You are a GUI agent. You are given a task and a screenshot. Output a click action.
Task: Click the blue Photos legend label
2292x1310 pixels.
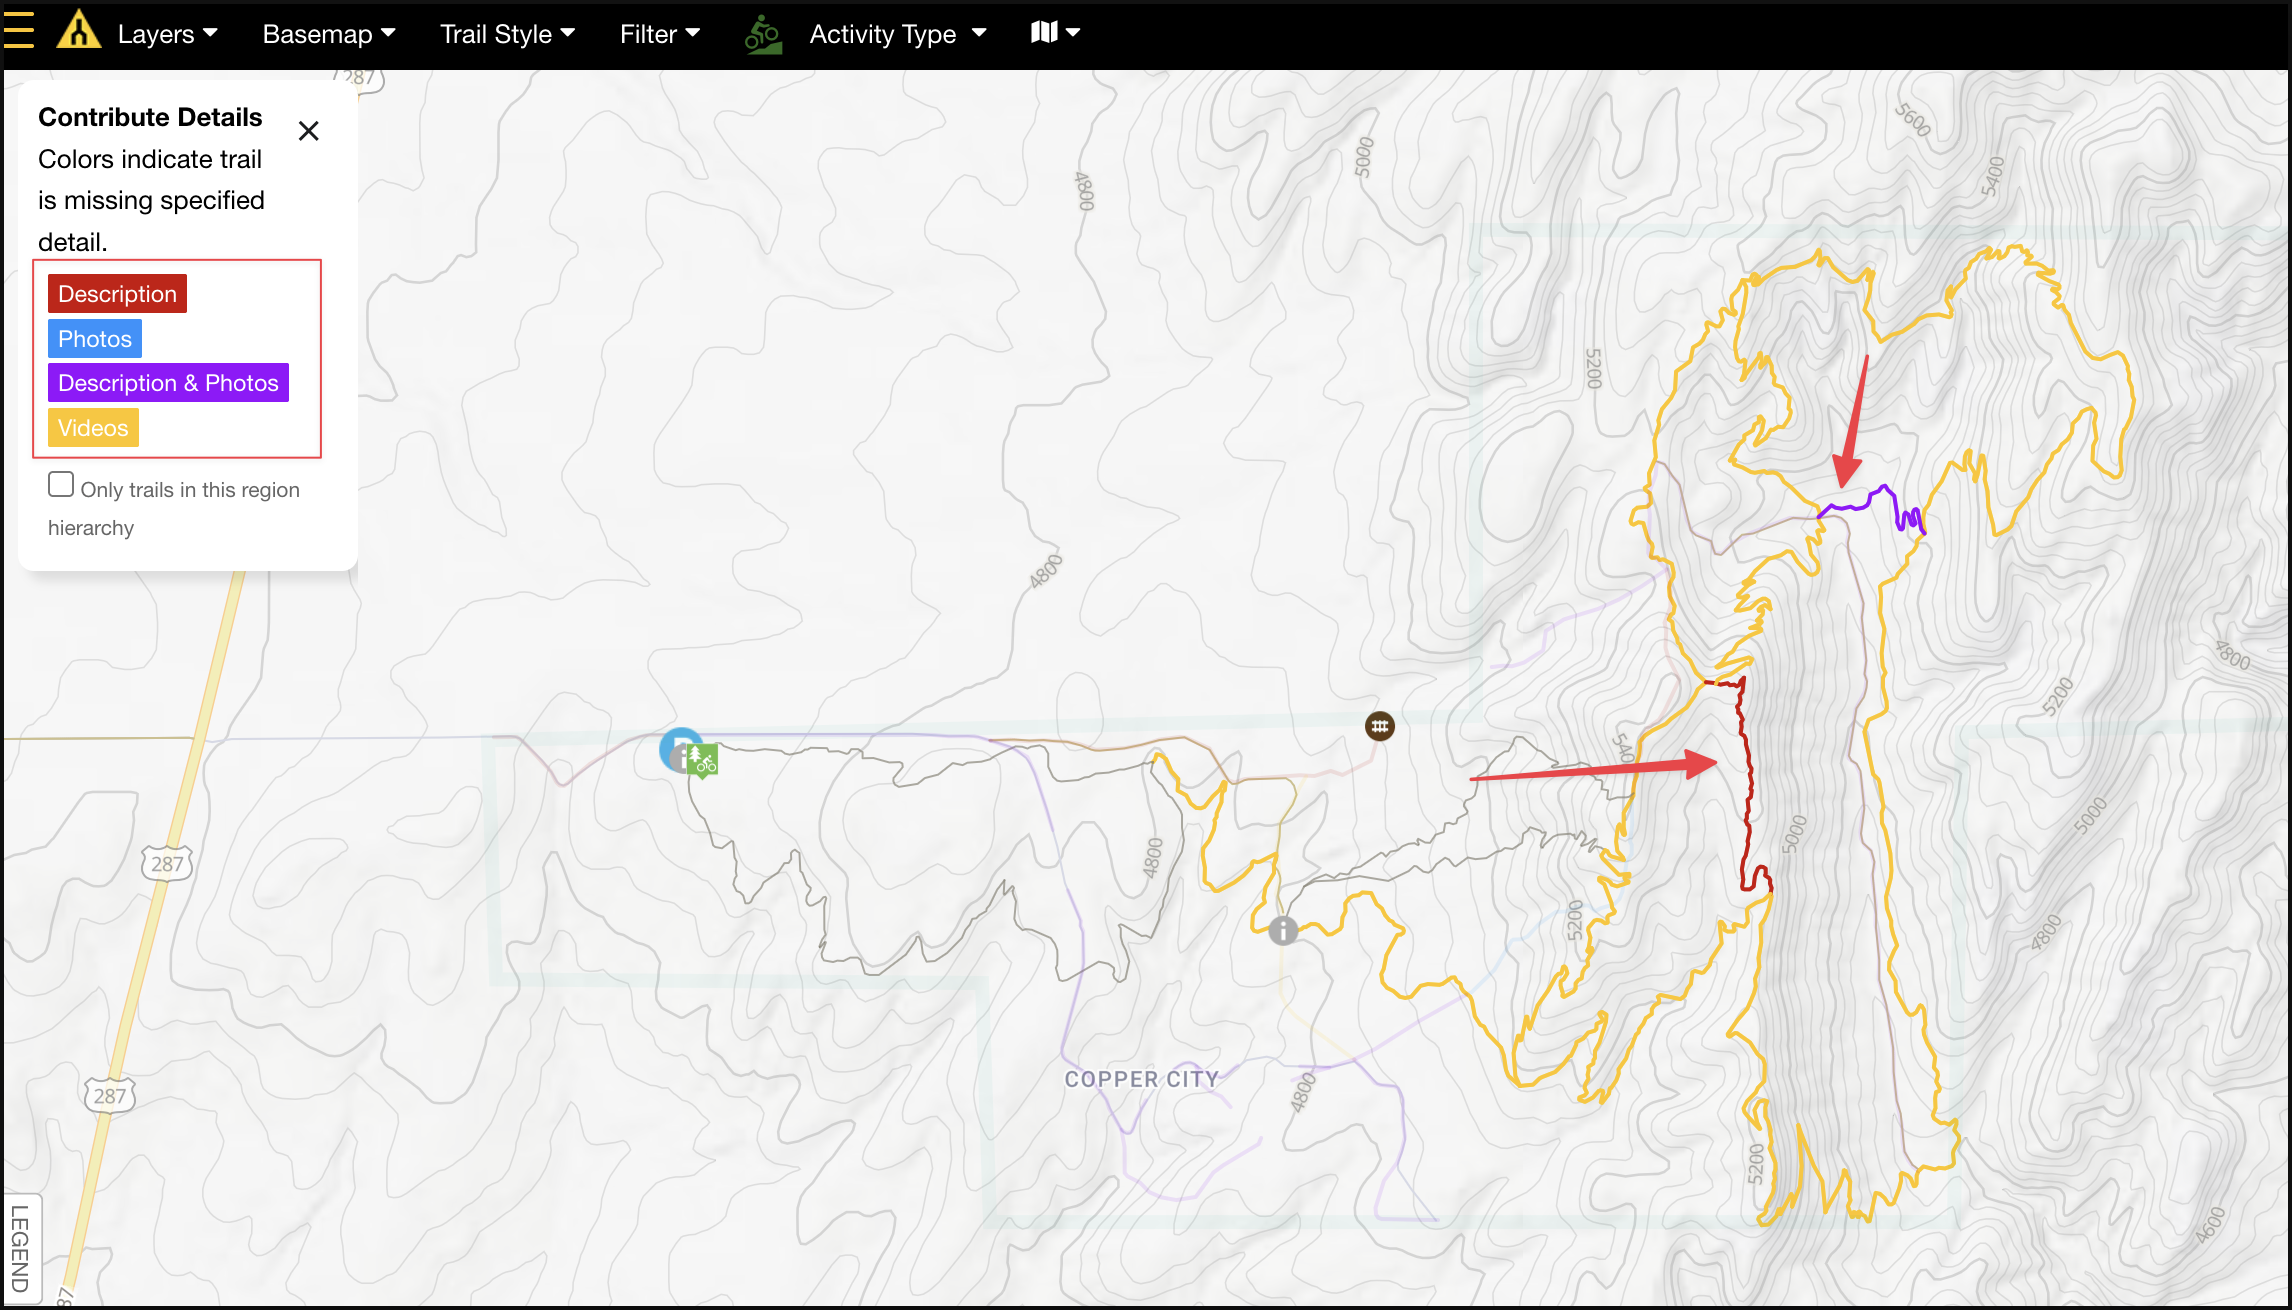tap(95, 339)
